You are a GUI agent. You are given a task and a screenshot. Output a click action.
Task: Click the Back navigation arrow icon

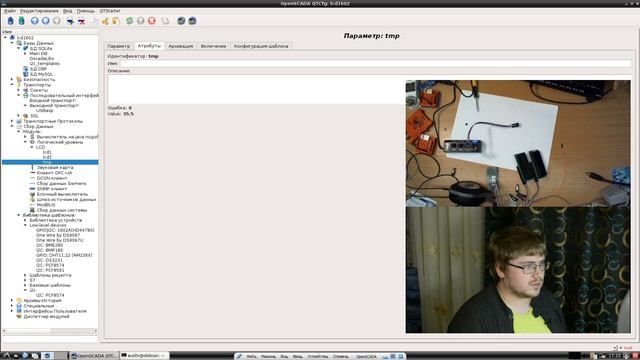[x=46, y=21]
